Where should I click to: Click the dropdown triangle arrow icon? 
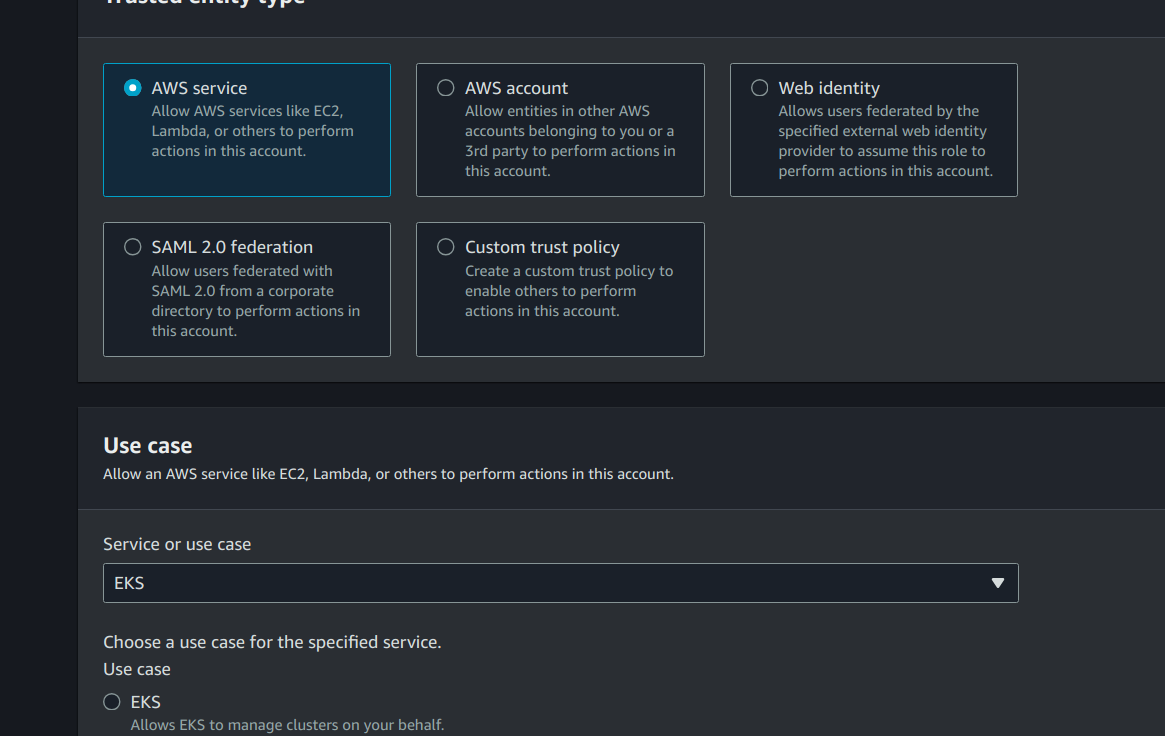tap(998, 583)
